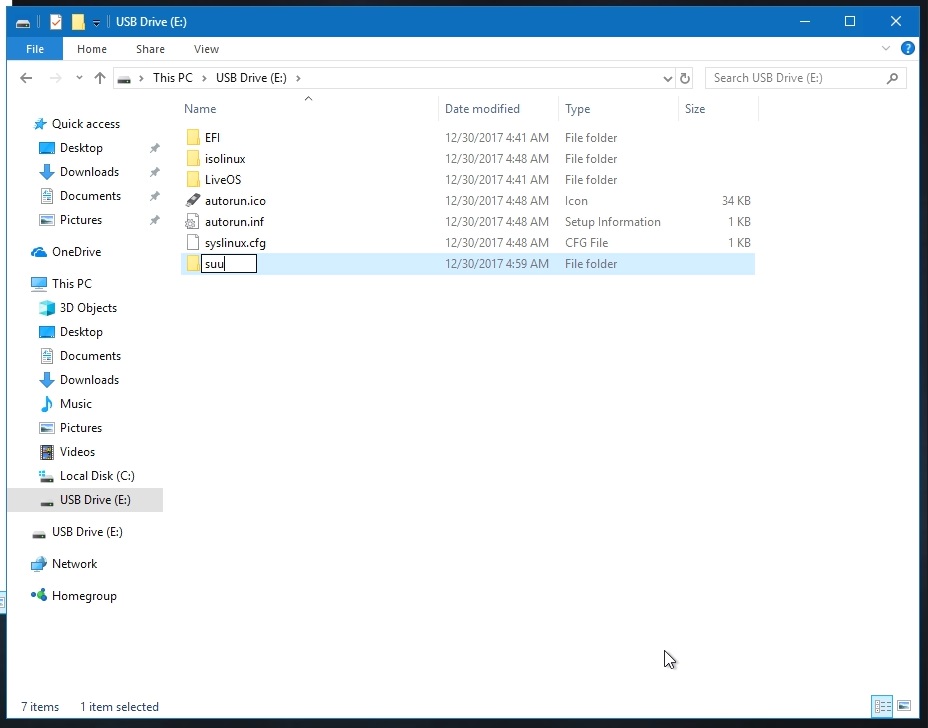The width and height of the screenshot is (928, 728).
Task: Switch to the View ribbon tab
Action: point(206,49)
